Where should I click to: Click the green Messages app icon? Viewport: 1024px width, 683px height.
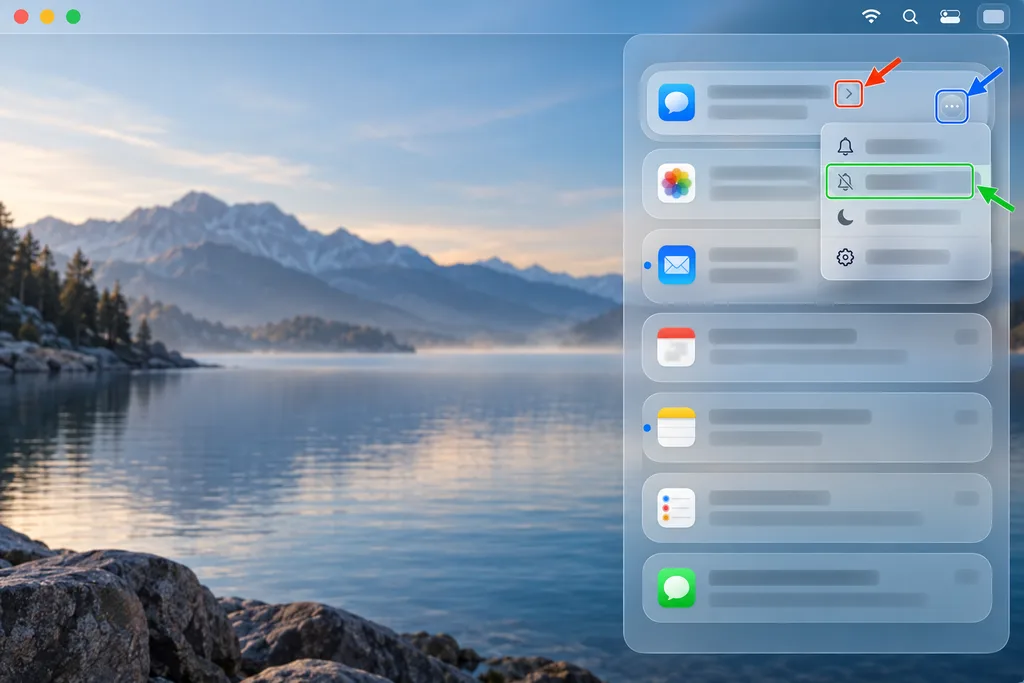point(676,588)
